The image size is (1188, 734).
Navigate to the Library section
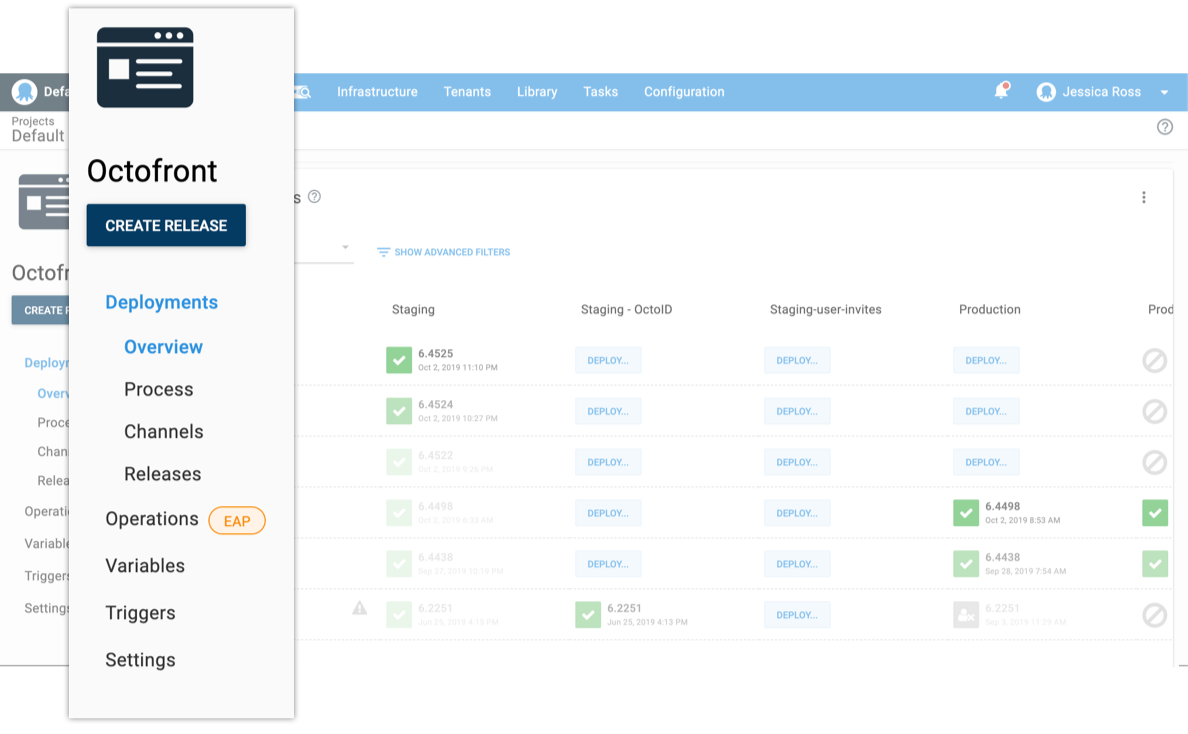pyautogui.click(x=537, y=91)
